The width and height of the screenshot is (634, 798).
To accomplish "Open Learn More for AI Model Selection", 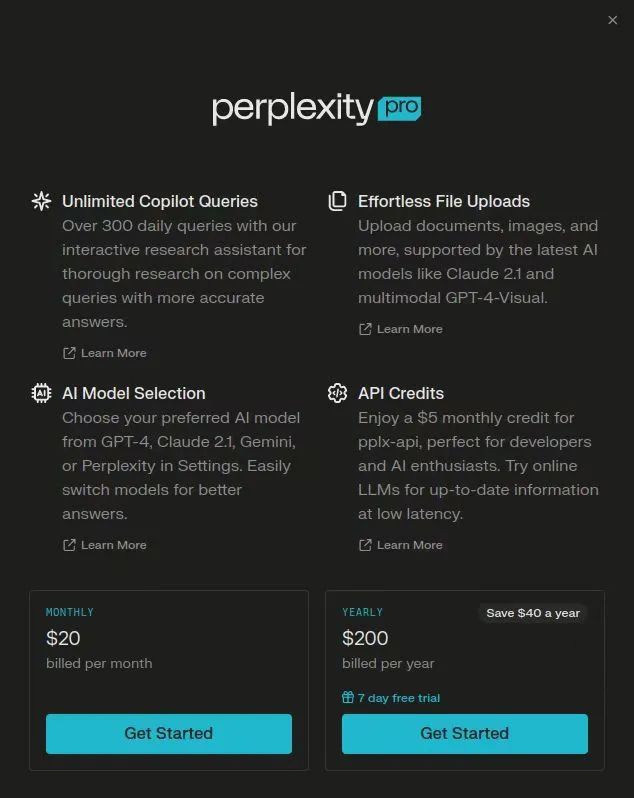I will point(113,545).
